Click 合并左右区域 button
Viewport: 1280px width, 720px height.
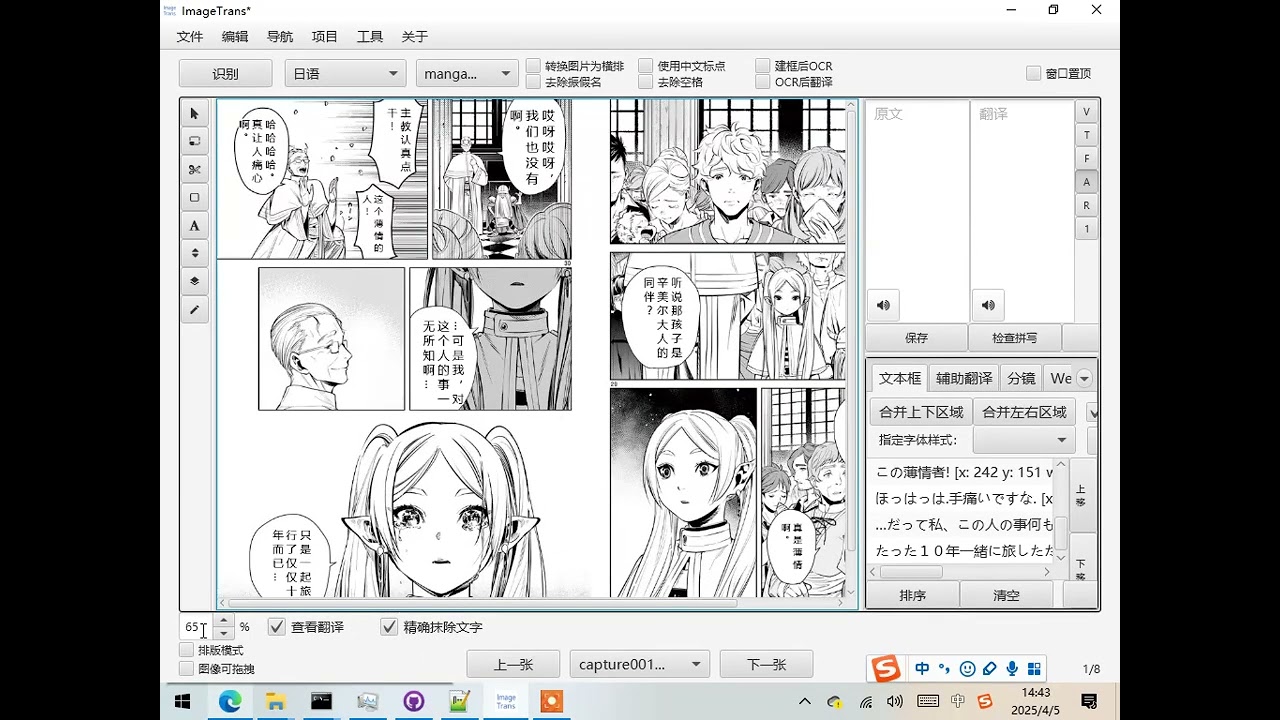[x=1024, y=412]
